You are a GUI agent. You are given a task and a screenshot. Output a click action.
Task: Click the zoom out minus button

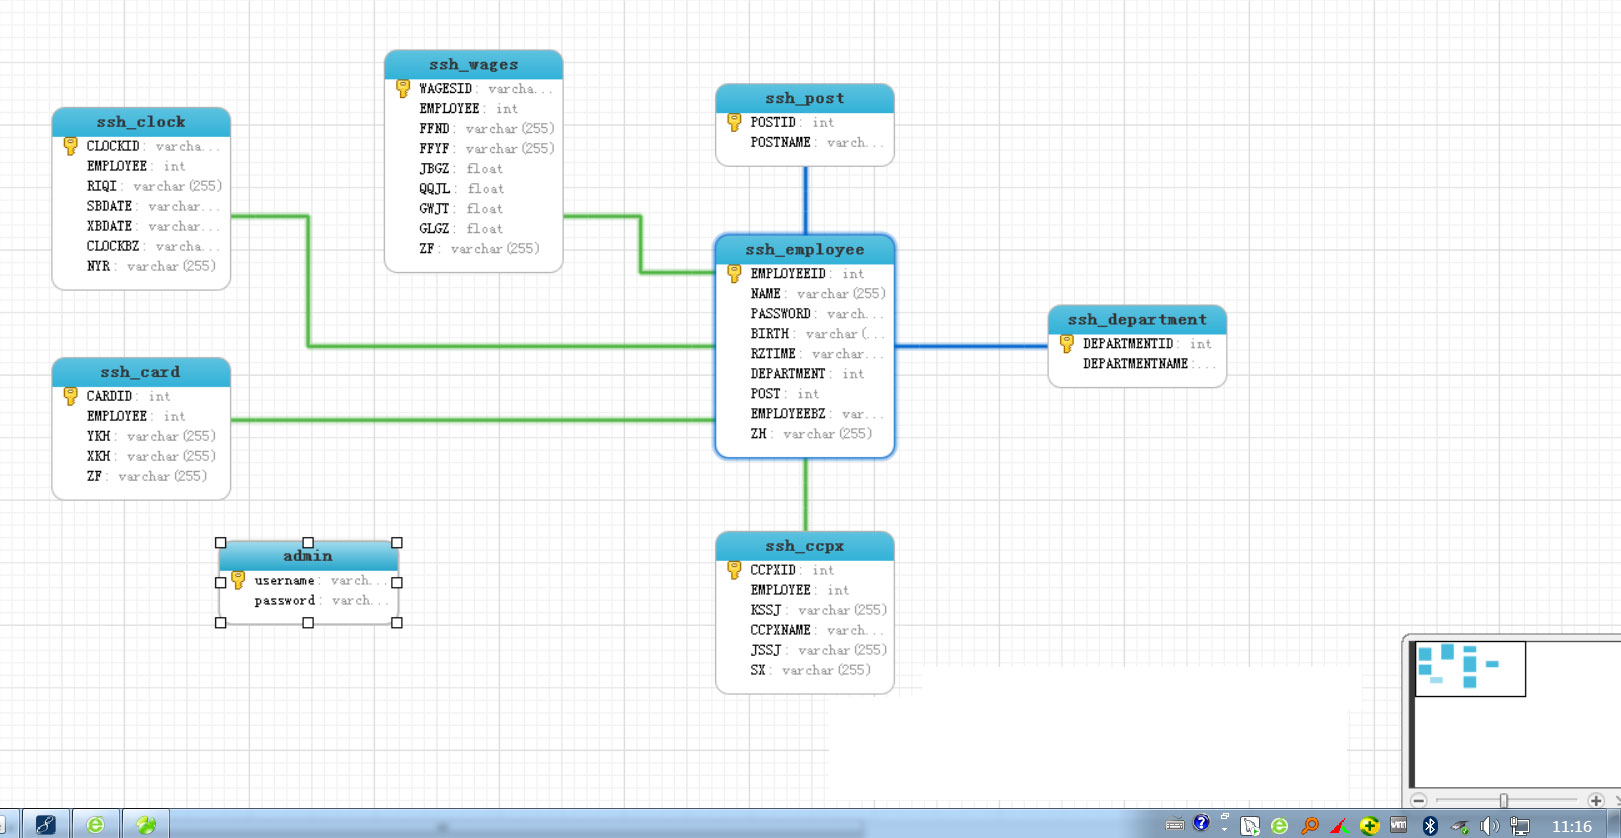[1418, 800]
